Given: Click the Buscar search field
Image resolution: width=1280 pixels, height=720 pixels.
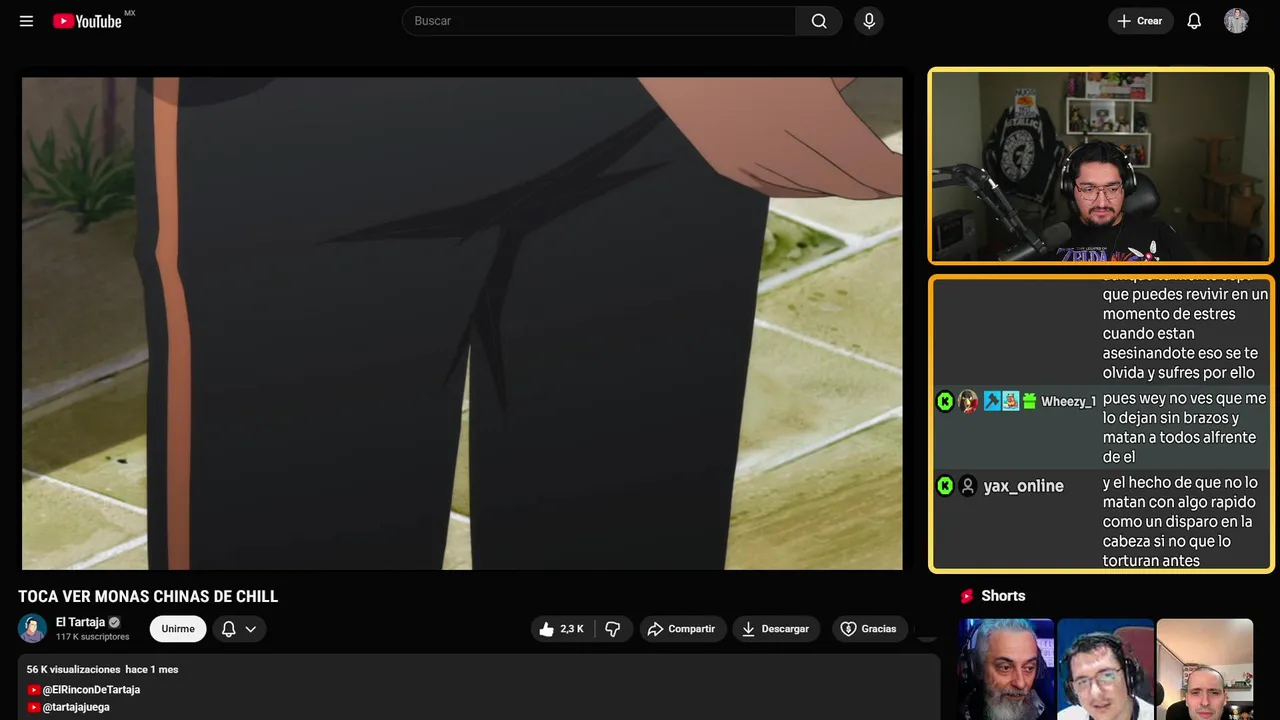Looking at the screenshot, I should tap(599, 21).
